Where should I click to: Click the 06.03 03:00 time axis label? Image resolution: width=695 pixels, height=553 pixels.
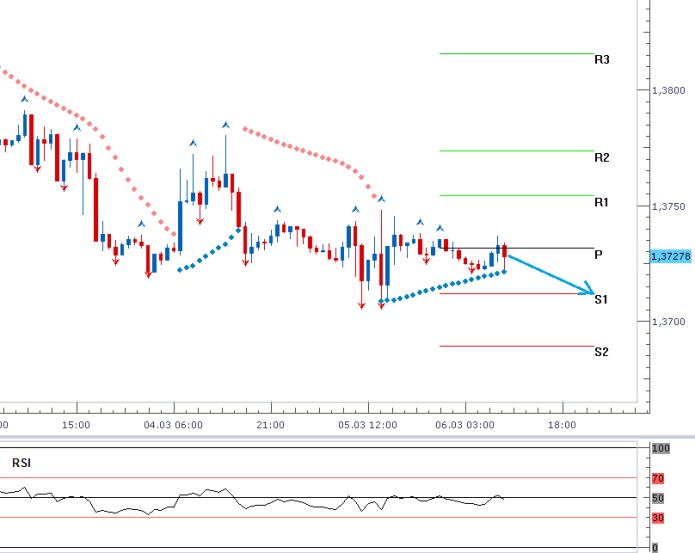point(465,425)
